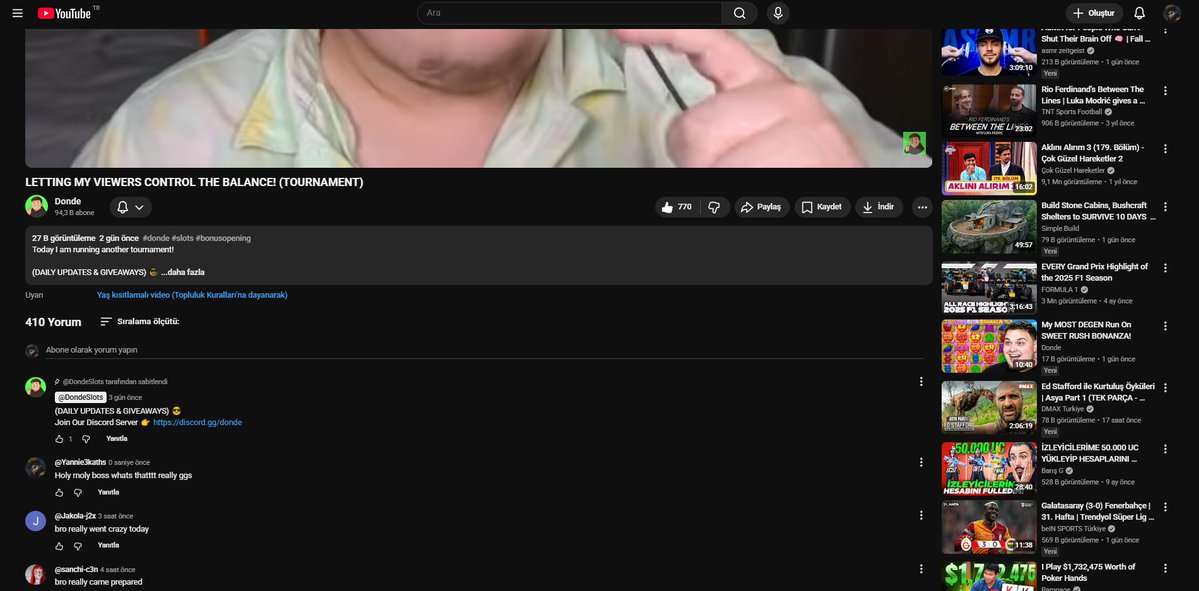Click the '410 Yorum' comment count
Viewport: 1199px width, 591px height.
pyautogui.click(x=53, y=322)
